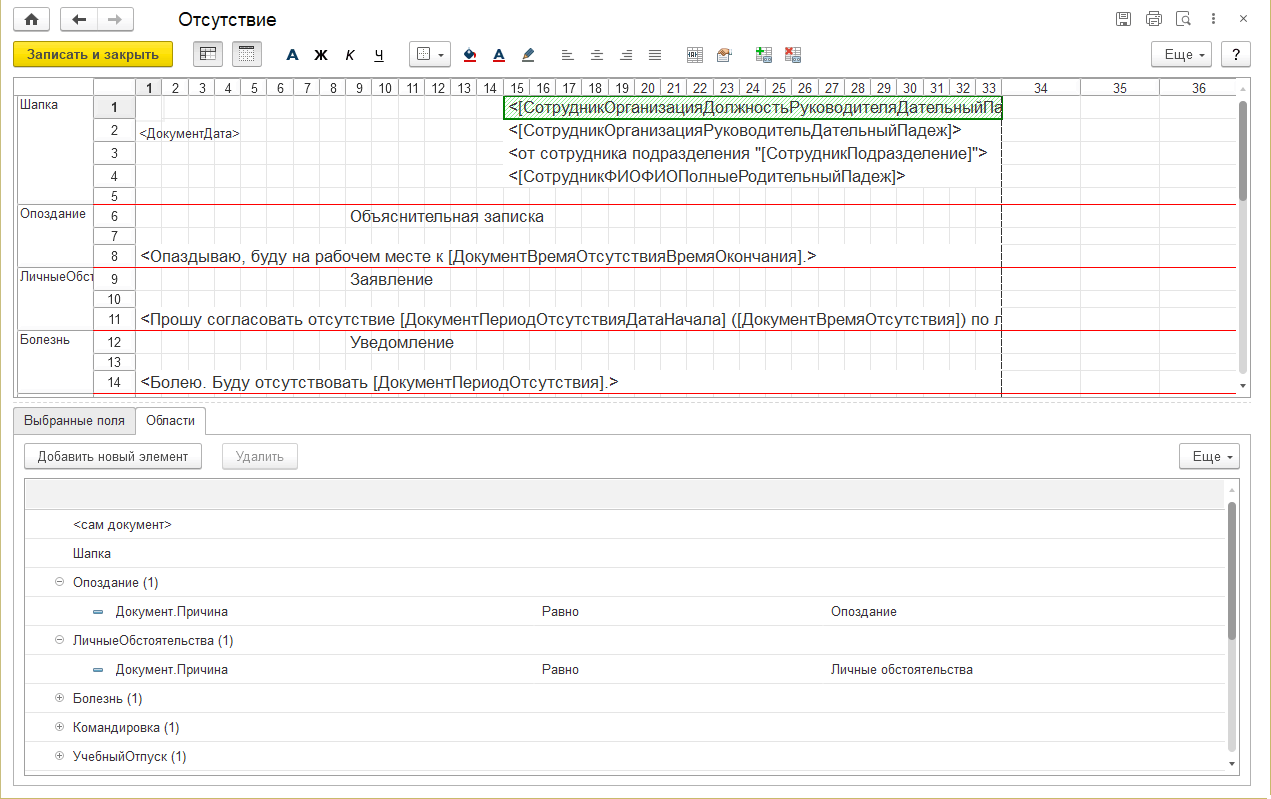This screenshot has height=799, width=1271.
Task: Click the home icon button
Action: tap(31, 20)
